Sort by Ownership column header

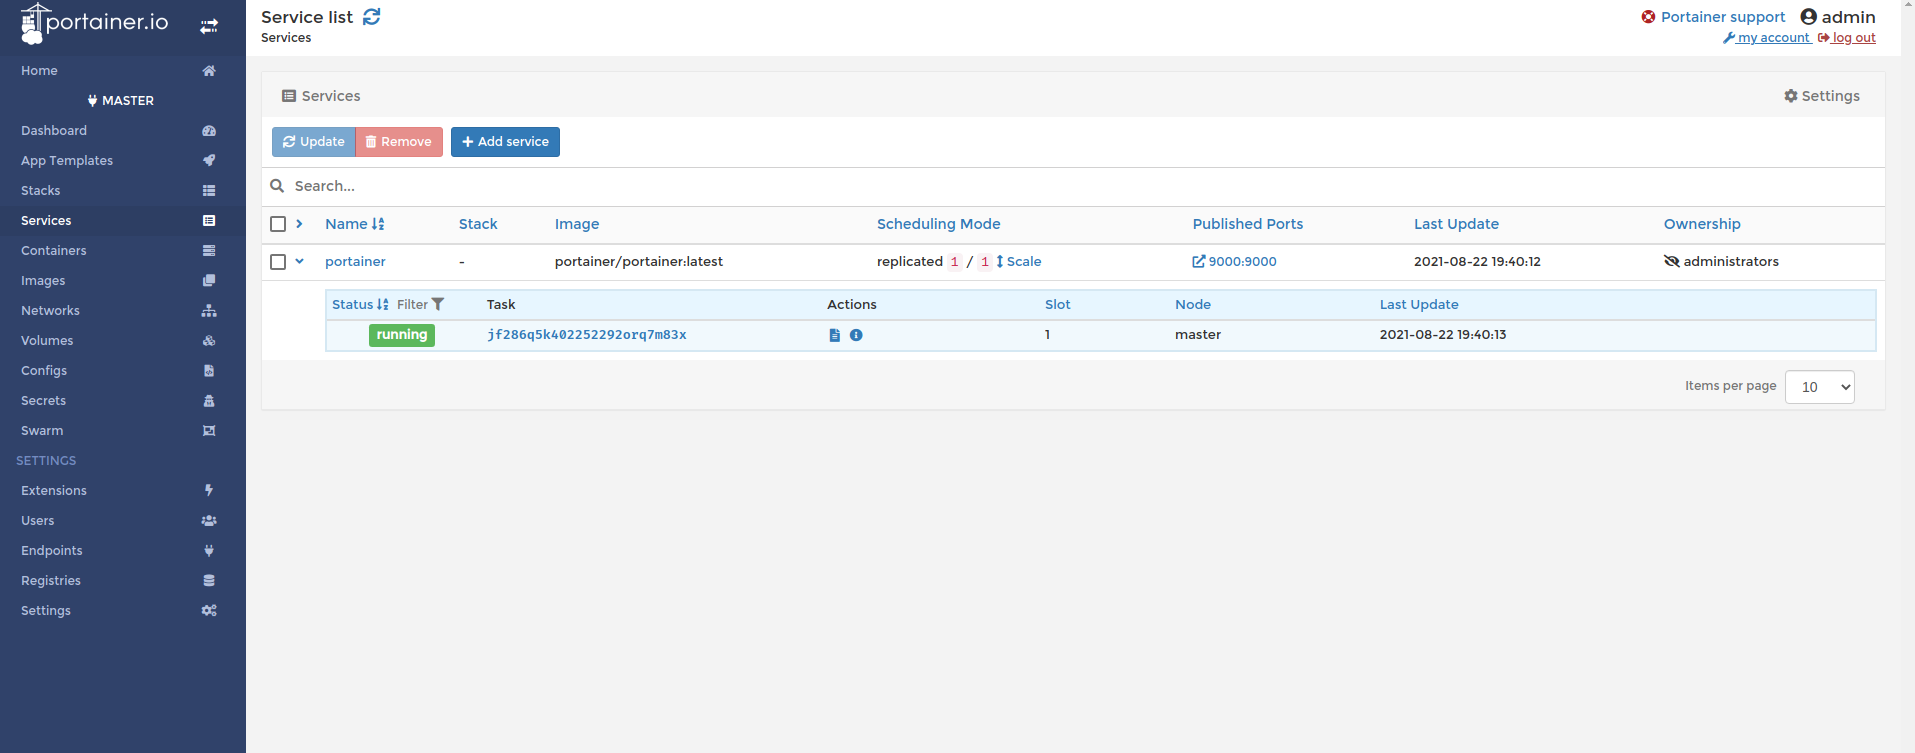click(x=1702, y=224)
